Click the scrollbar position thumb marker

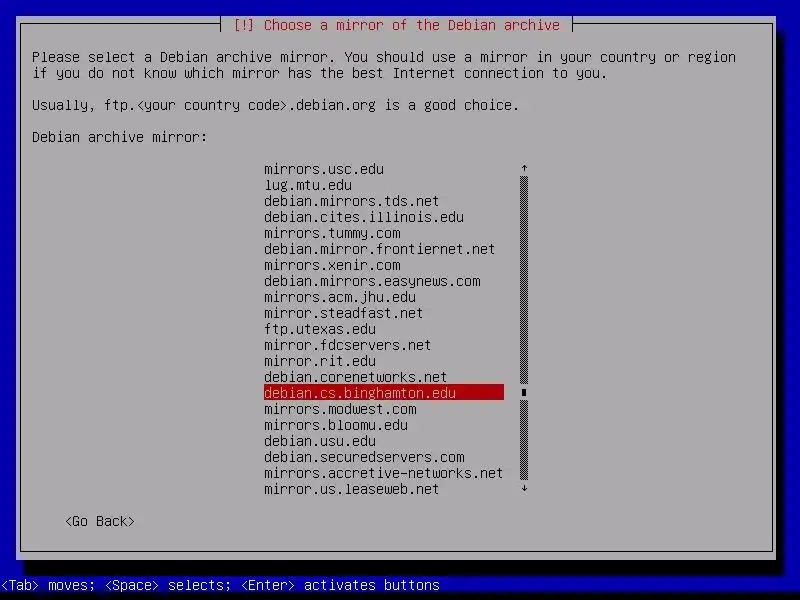(x=524, y=392)
